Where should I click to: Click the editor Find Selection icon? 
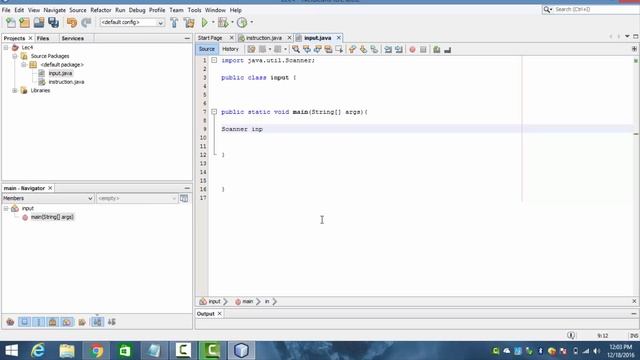point(296,49)
